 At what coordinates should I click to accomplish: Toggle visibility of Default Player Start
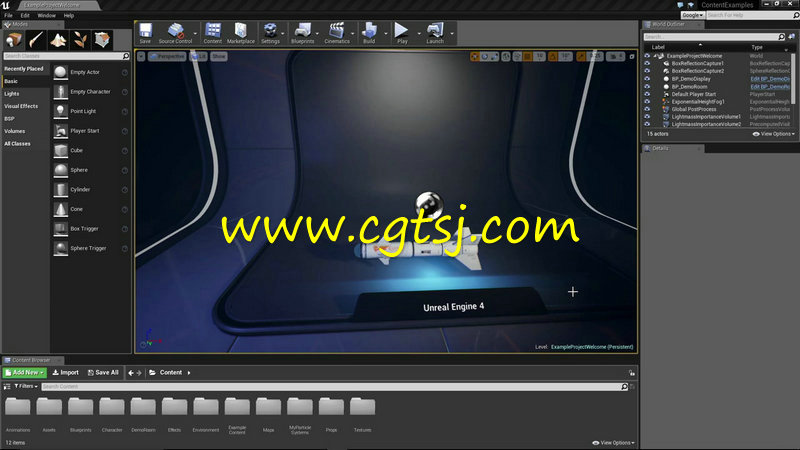(647, 94)
